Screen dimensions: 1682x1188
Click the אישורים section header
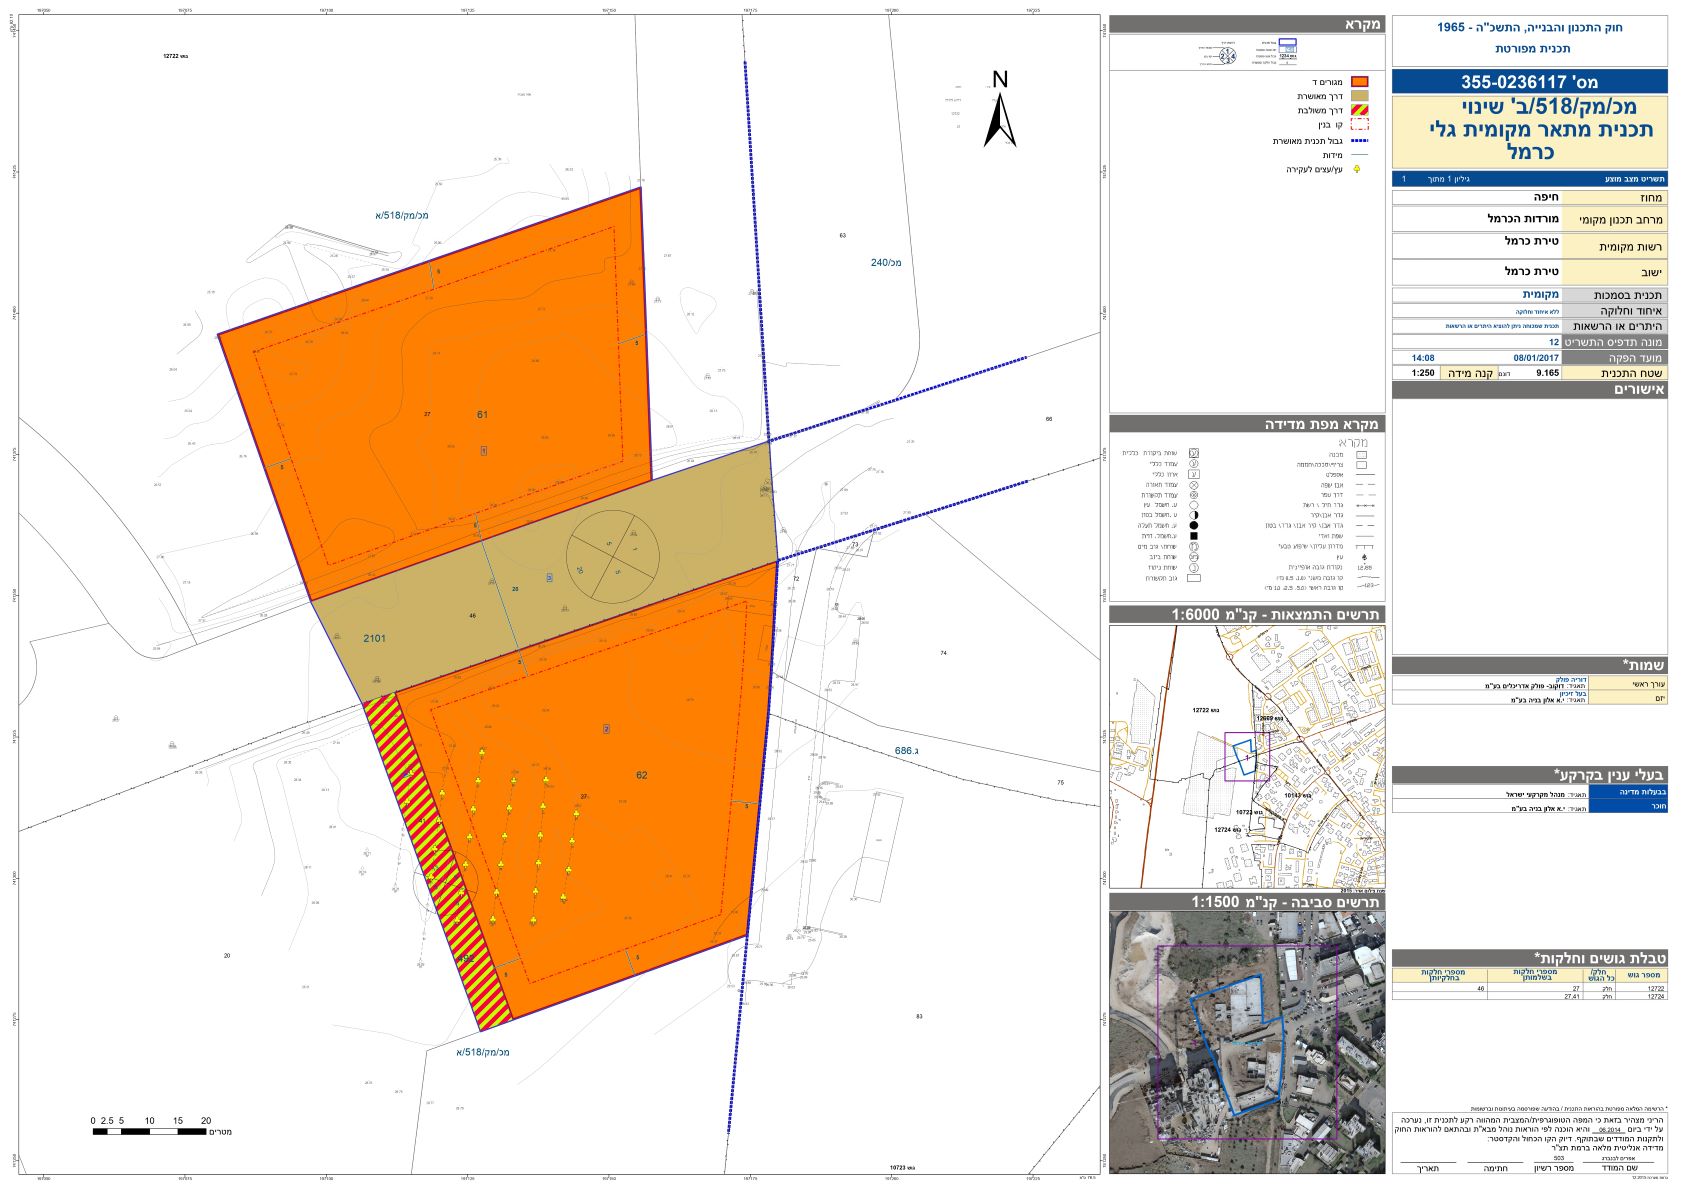[x=1528, y=390]
